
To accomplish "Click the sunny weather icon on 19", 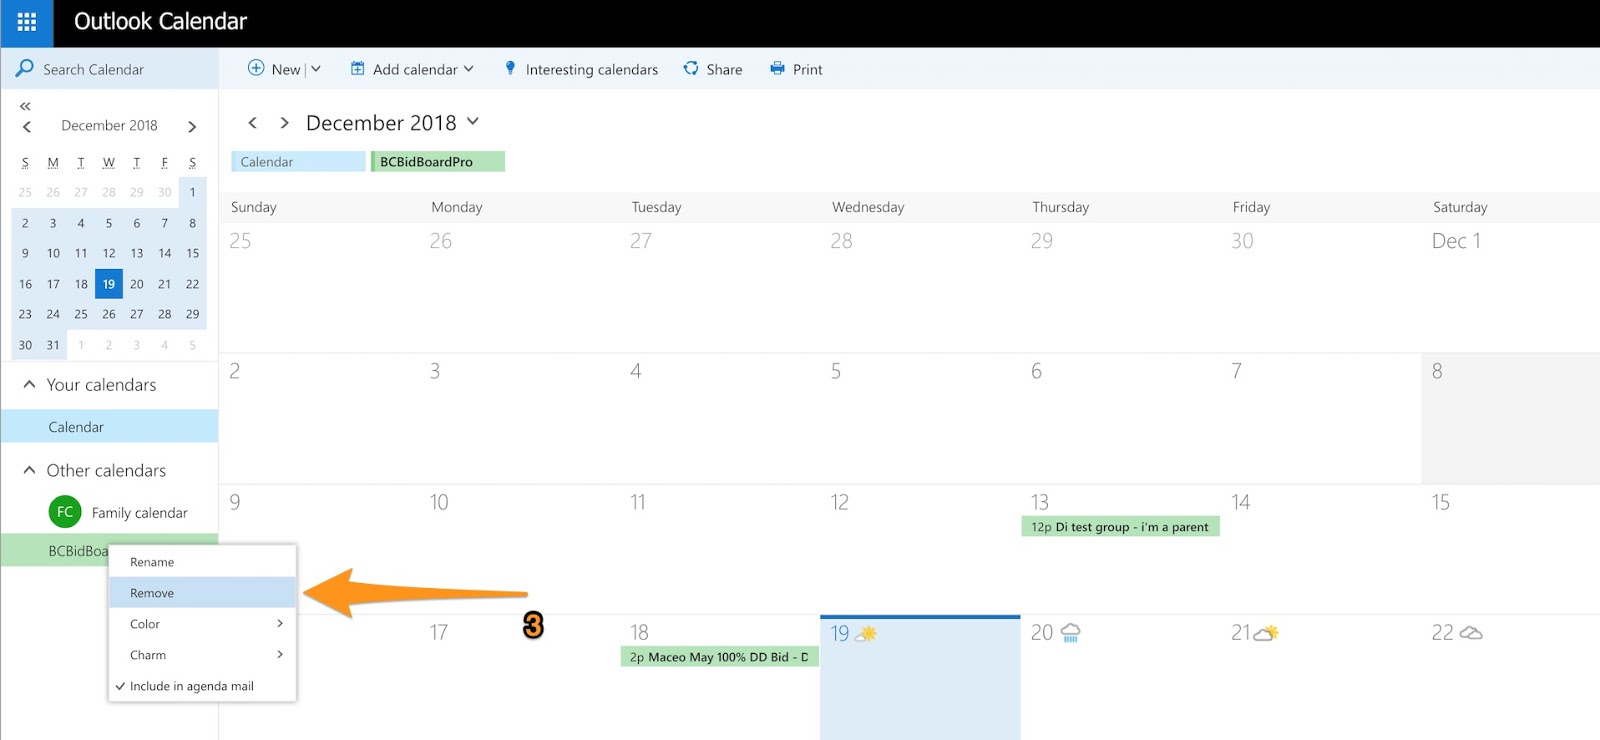I will pos(867,633).
